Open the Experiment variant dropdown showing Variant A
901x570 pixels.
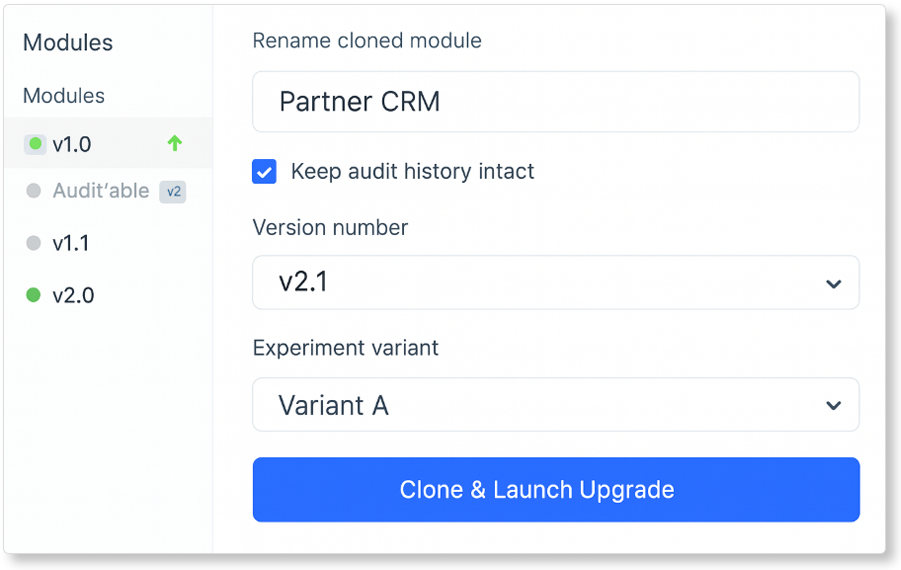pyautogui.click(x=540, y=405)
